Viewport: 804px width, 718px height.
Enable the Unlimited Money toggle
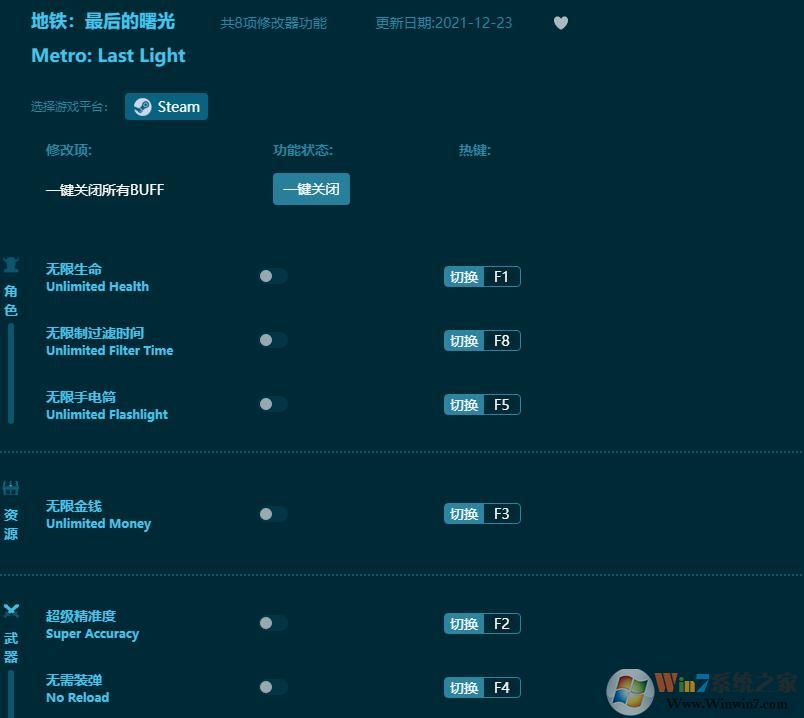272,513
